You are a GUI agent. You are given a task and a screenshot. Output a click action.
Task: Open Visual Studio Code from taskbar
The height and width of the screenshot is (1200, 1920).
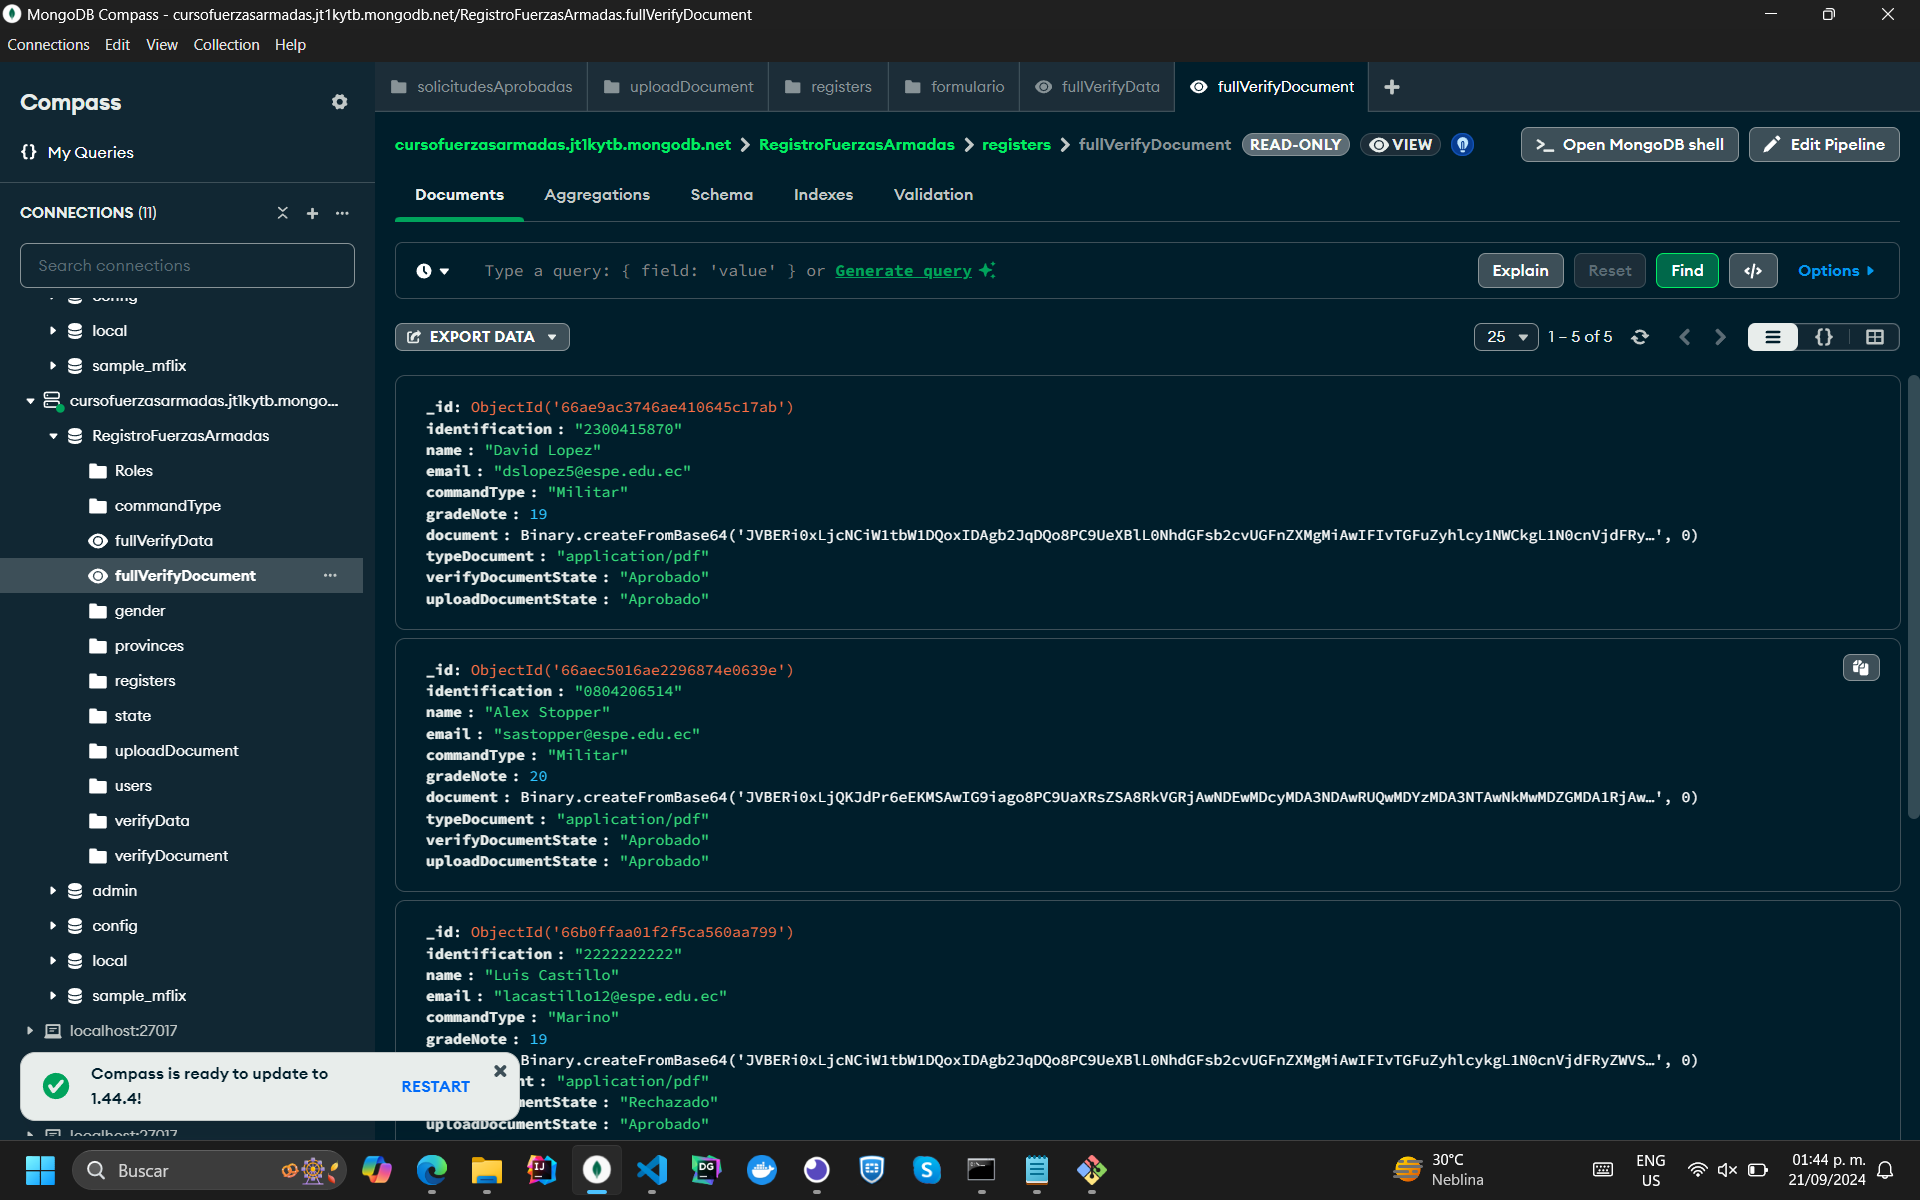(652, 1169)
